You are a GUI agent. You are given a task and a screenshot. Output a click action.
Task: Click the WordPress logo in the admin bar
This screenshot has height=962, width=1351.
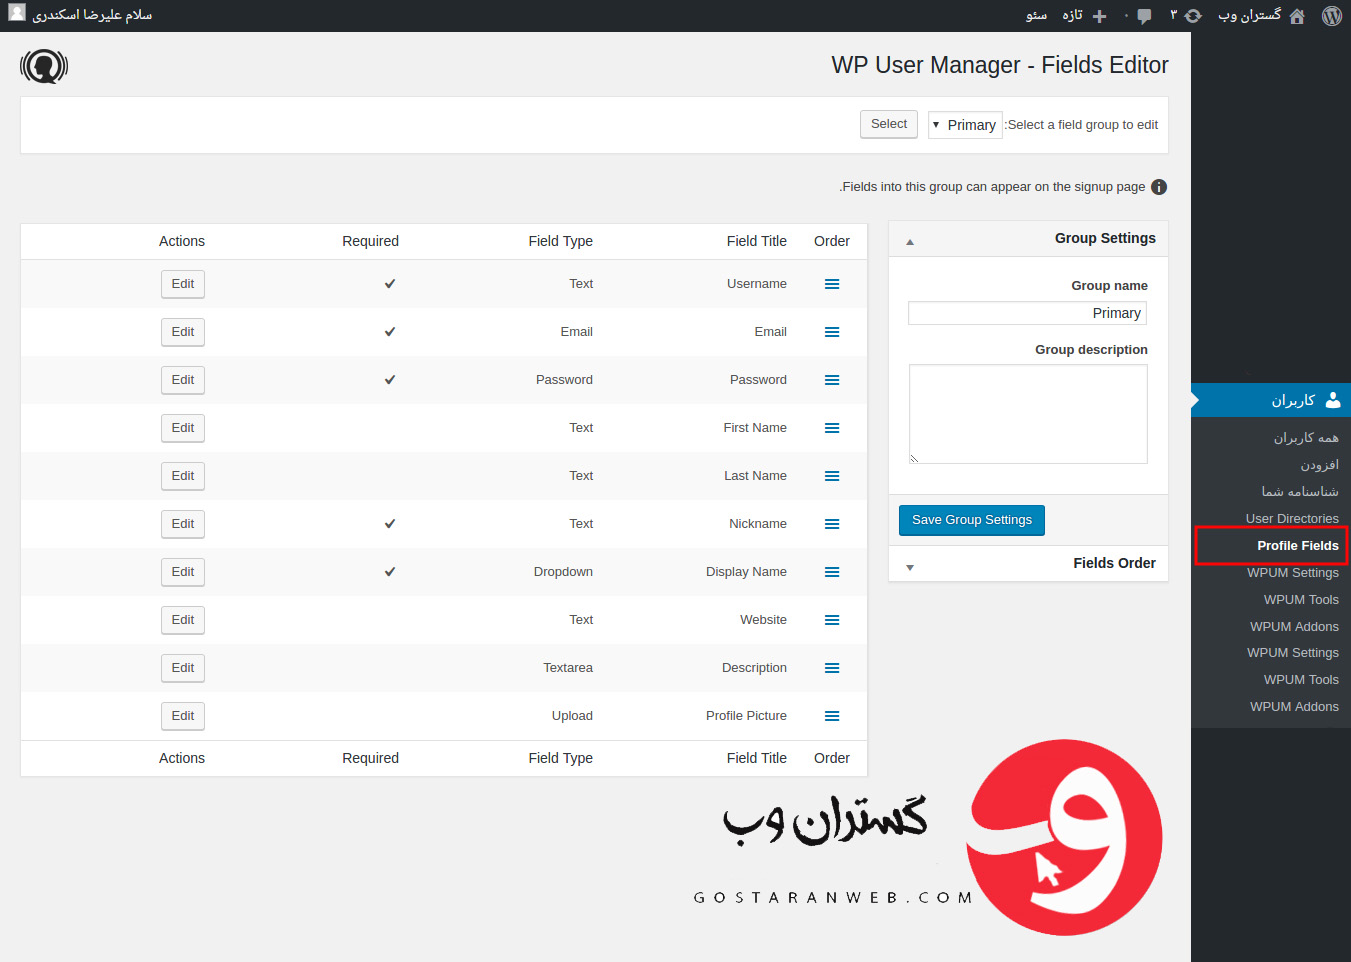click(x=1331, y=16)
